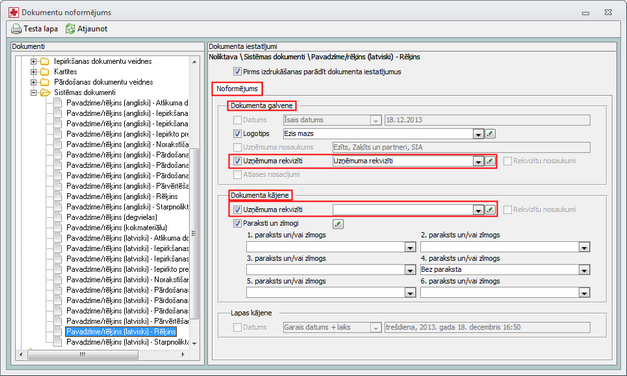The width and height of the screenshot is (627, 376).
Task: Open 2. paraksts un/vai zīmogs dropdown
Action: 584,247
